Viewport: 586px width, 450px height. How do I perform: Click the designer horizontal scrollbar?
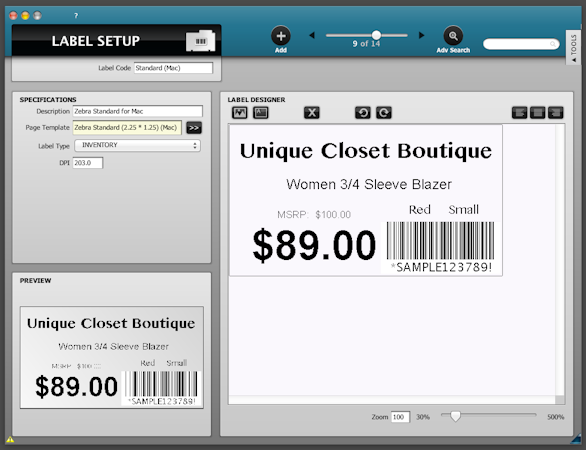[392, 400]
